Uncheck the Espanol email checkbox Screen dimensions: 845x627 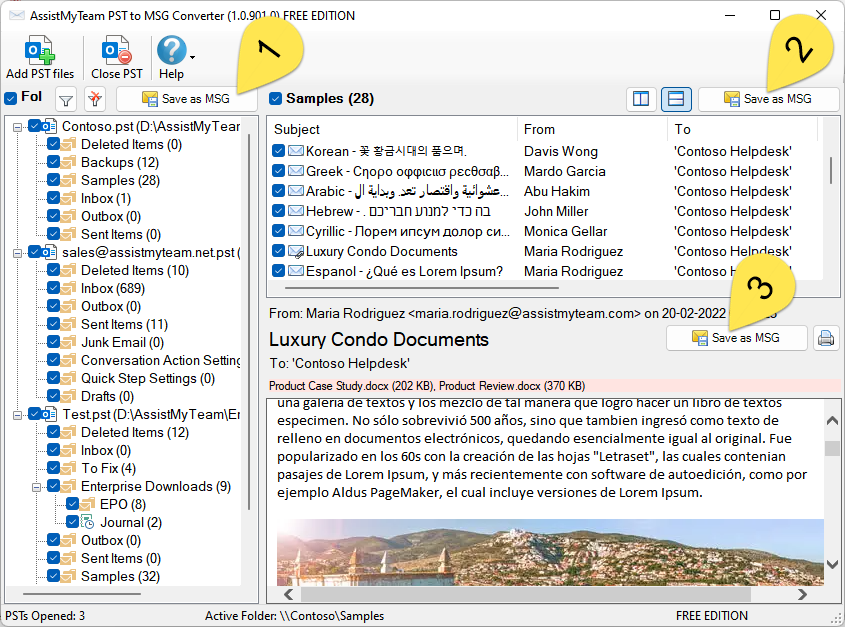(x=278, y=271)
